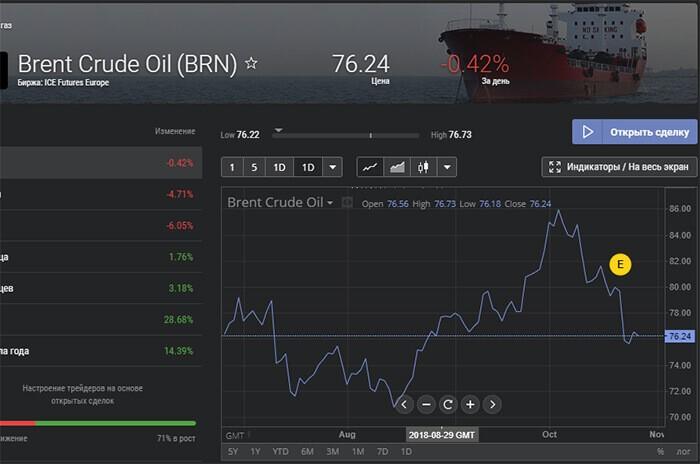Add Brent Crude Oil to favorites star
The height and width of the screenshot is (464, 700).
(x=251, y=64)
